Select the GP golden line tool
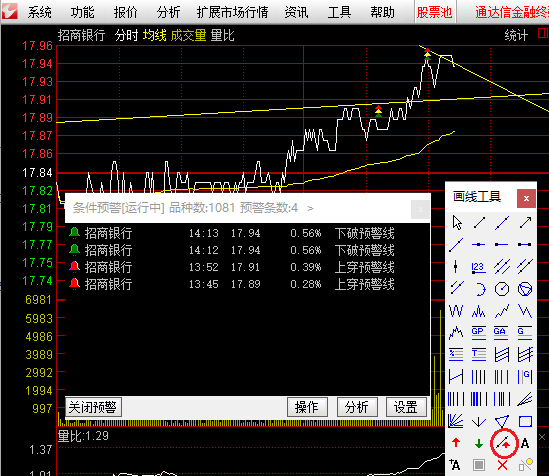 point(478,332)
